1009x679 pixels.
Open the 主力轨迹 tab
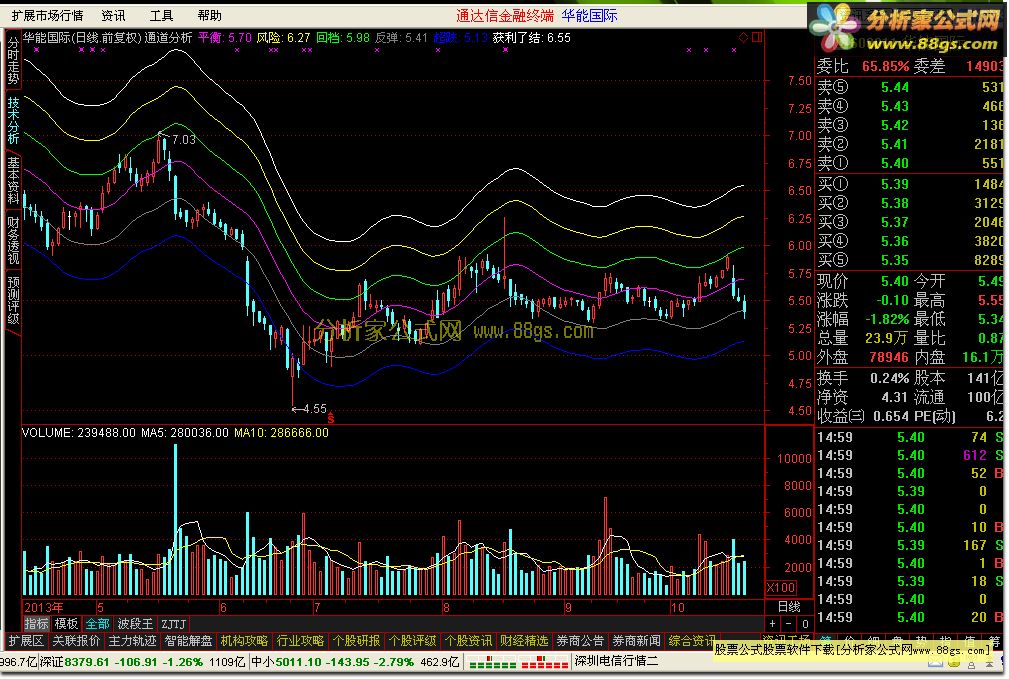pos(132,641)
